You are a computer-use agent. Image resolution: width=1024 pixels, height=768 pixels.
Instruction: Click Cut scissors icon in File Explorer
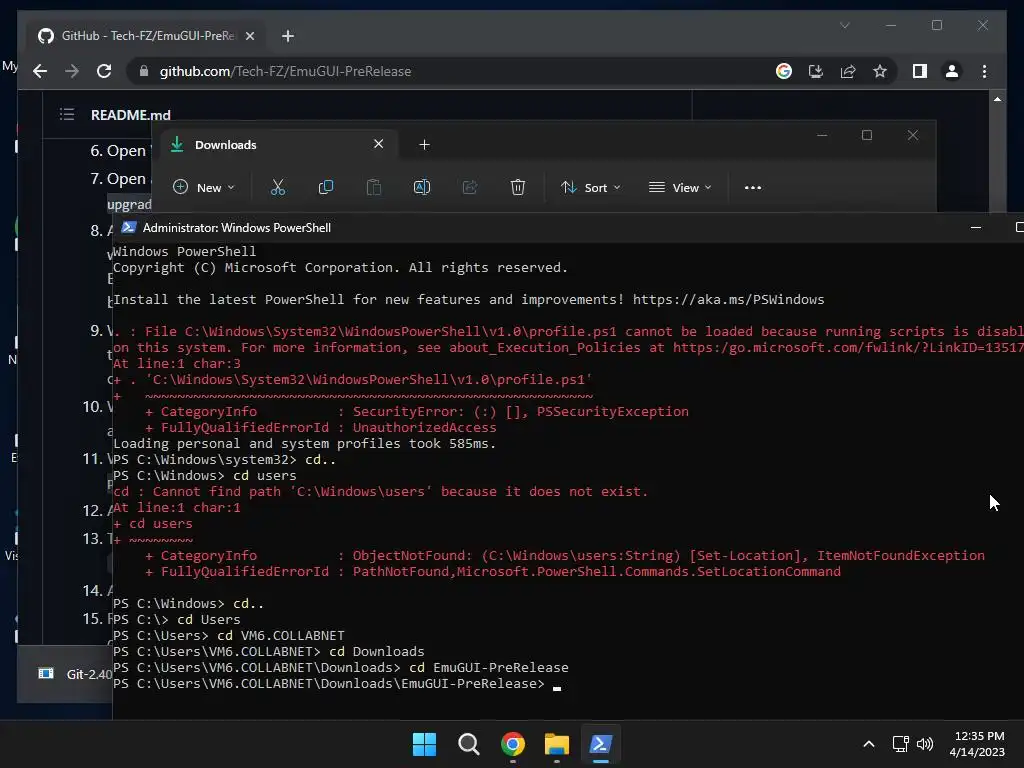tap(278, 187)
